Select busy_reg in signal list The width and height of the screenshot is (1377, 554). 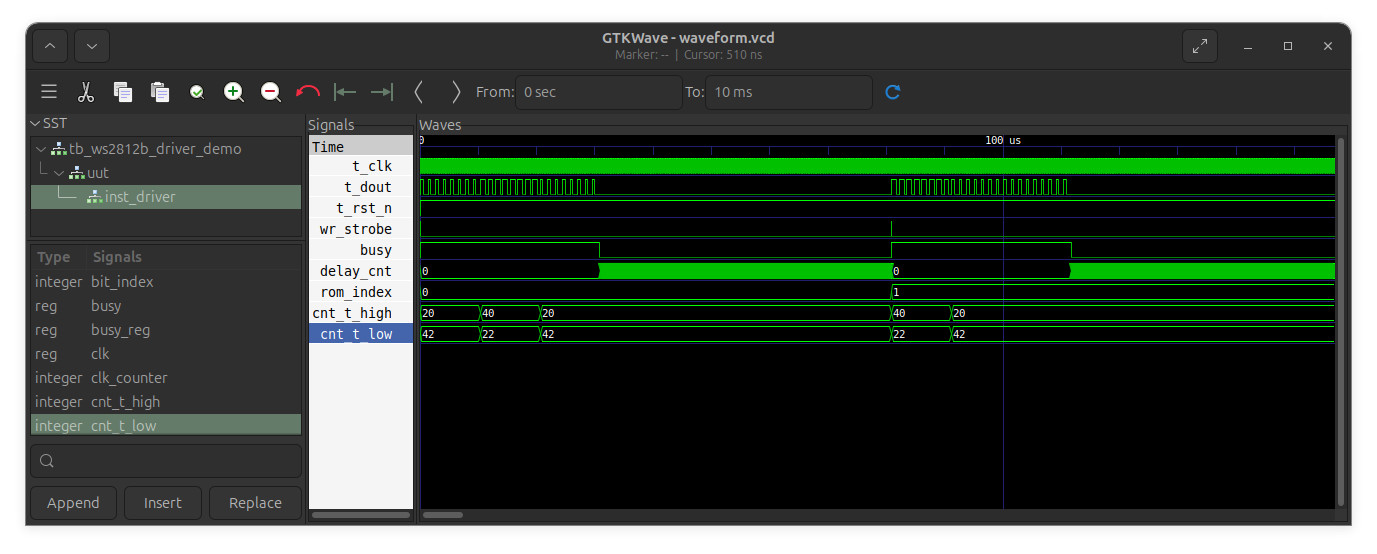point(166,330)
